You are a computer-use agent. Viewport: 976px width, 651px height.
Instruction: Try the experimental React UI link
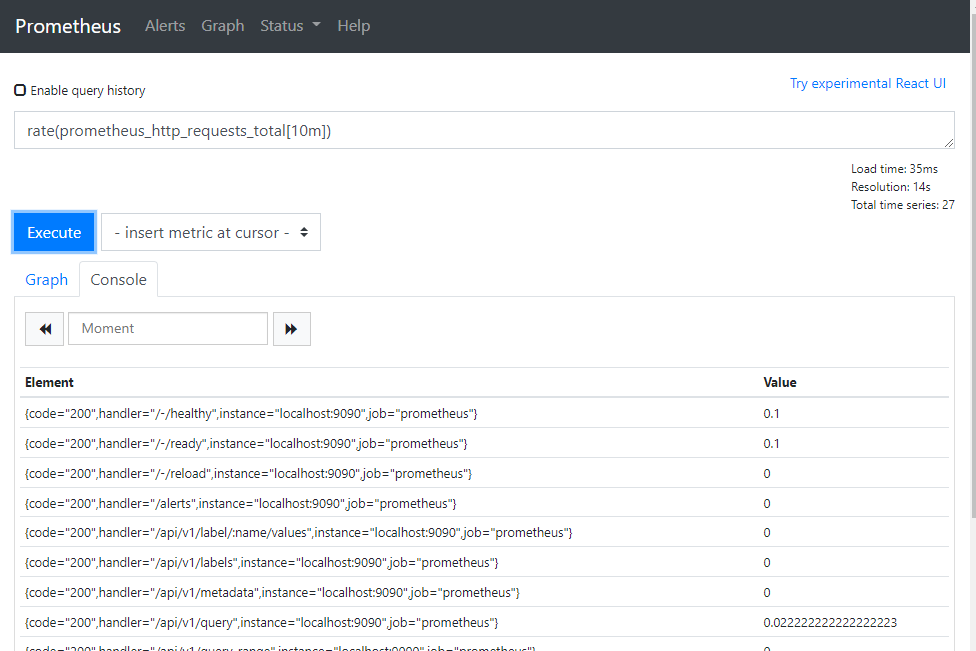click(x=867, y=83)
